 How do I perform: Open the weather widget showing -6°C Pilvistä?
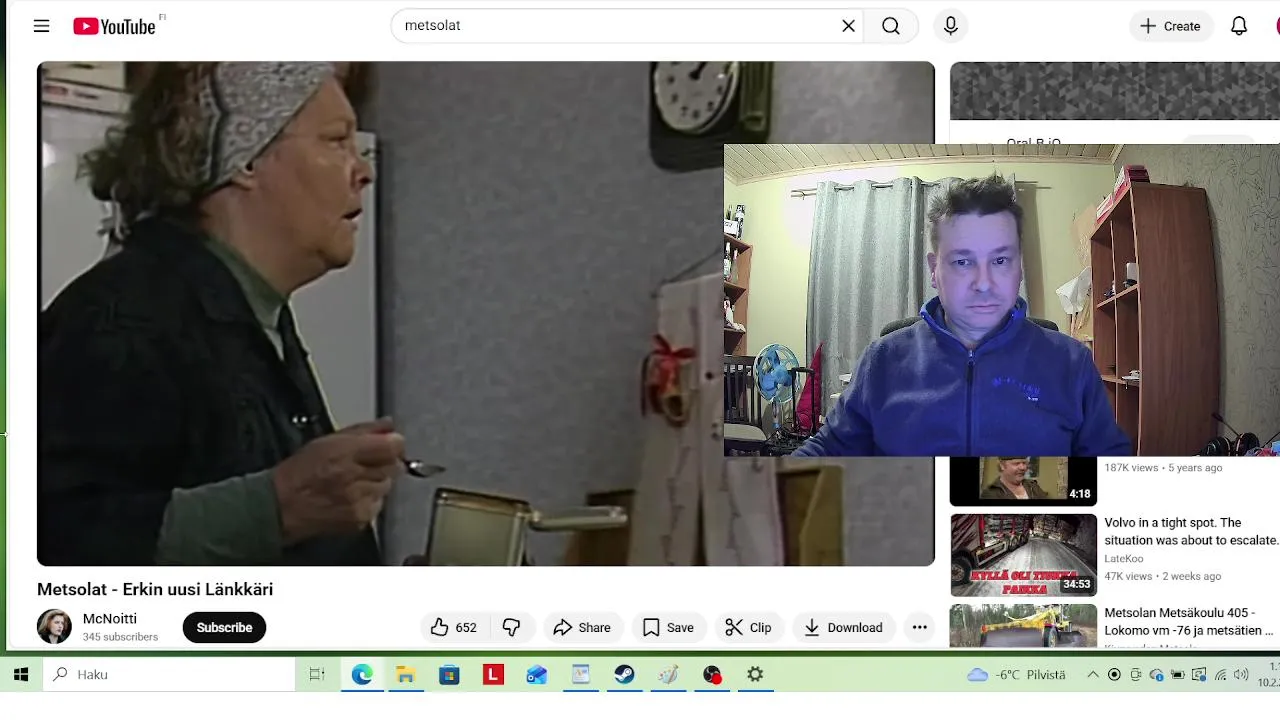1016,675
